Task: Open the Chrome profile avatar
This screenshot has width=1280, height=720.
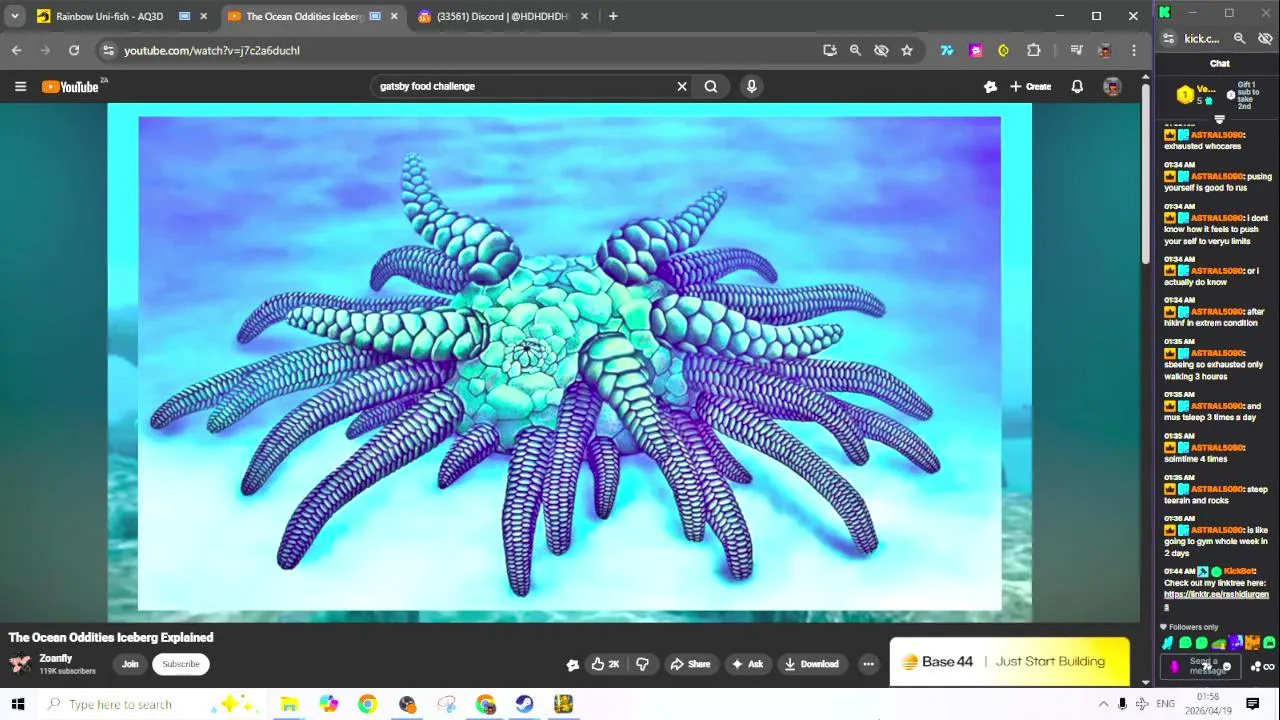Action: pyautogui.click(x=1105, y=50)
